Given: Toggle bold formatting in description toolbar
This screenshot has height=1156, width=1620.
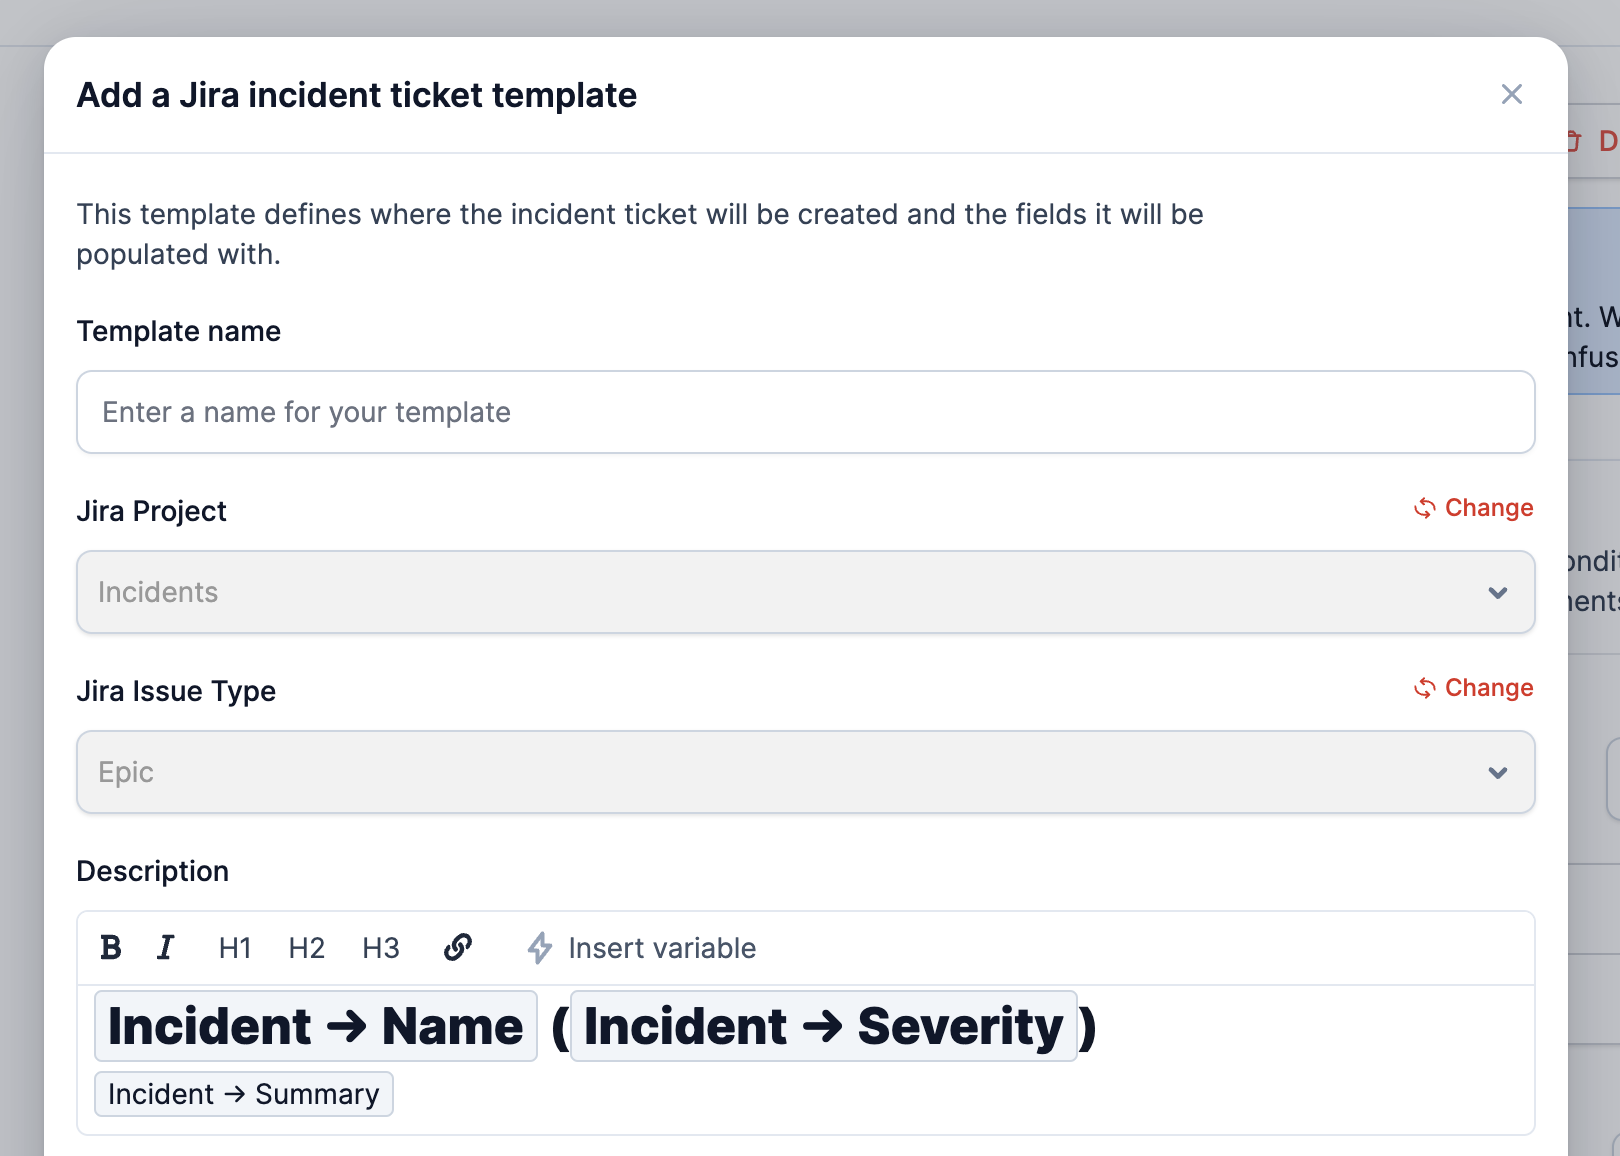Looking at the screenshot, I should point(111,947).
